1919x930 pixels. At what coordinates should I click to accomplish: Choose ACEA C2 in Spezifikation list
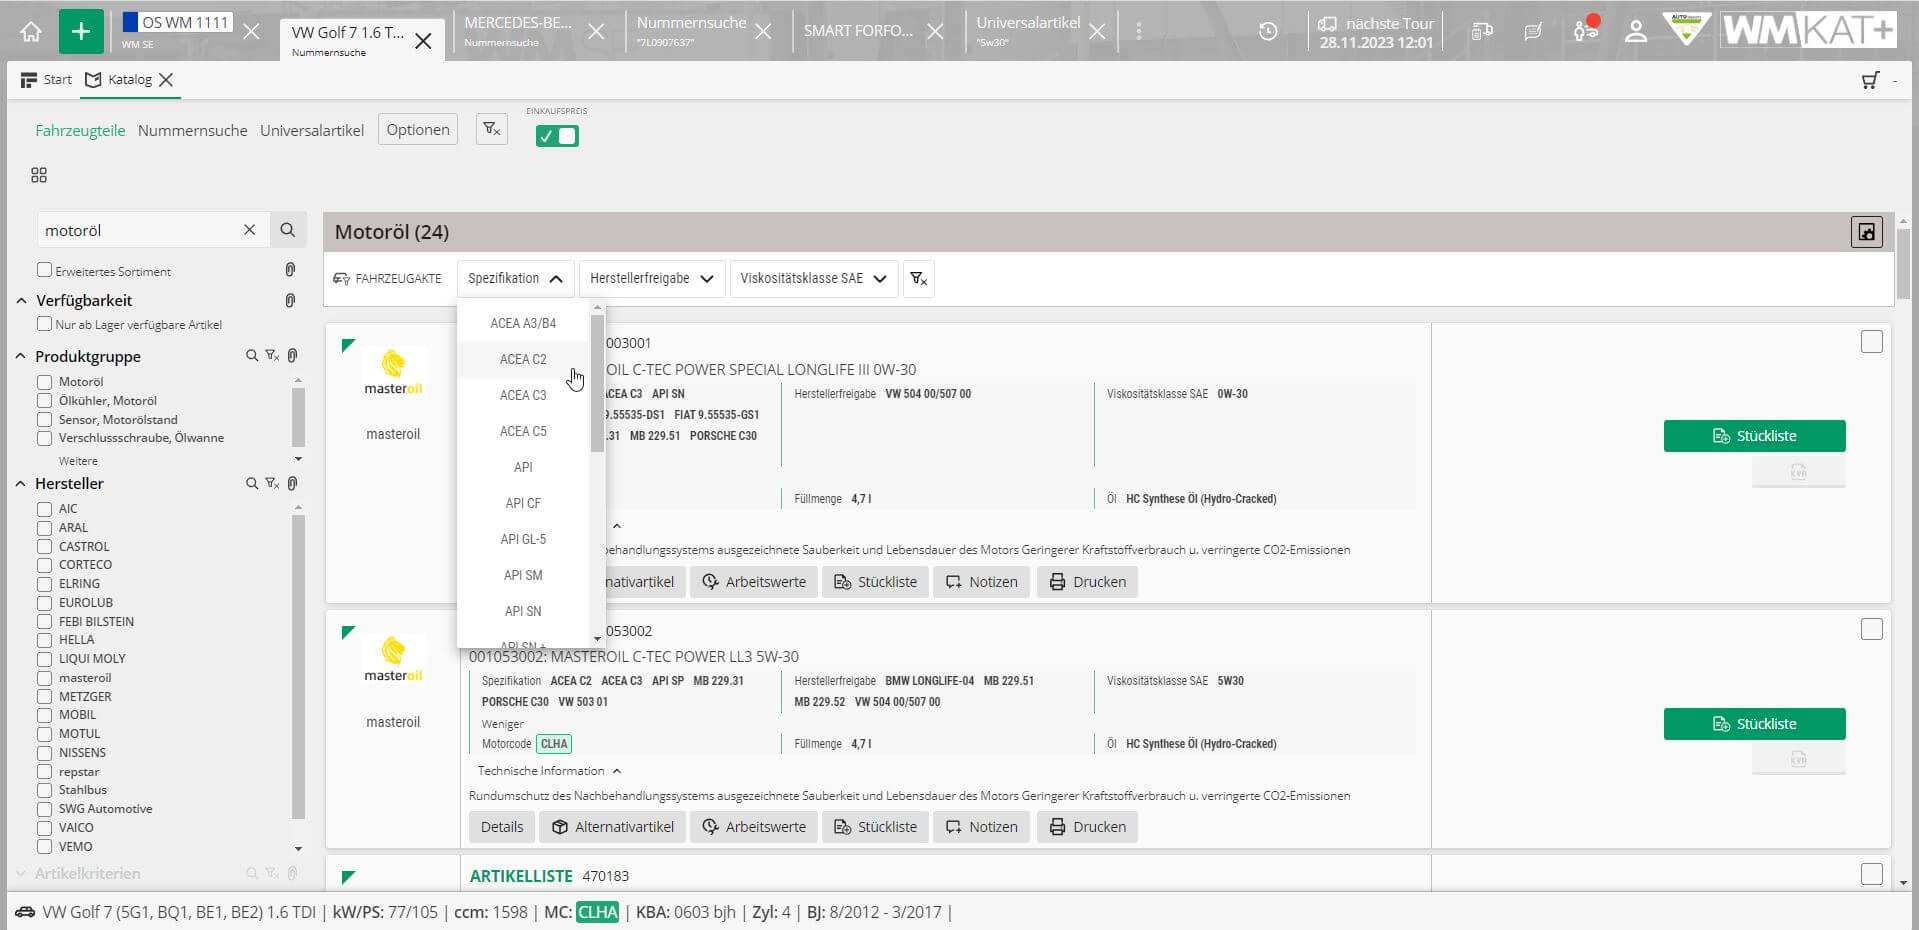click(x=523, y=359)
